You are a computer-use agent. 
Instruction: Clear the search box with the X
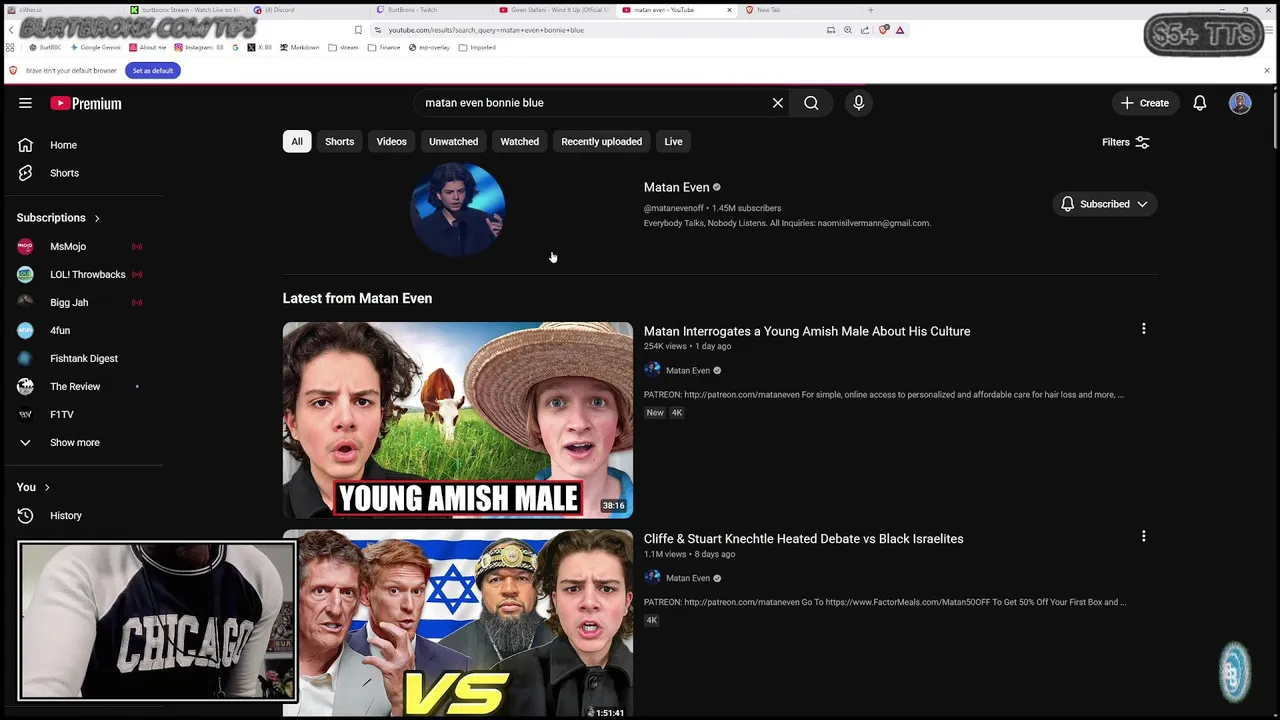777,103
